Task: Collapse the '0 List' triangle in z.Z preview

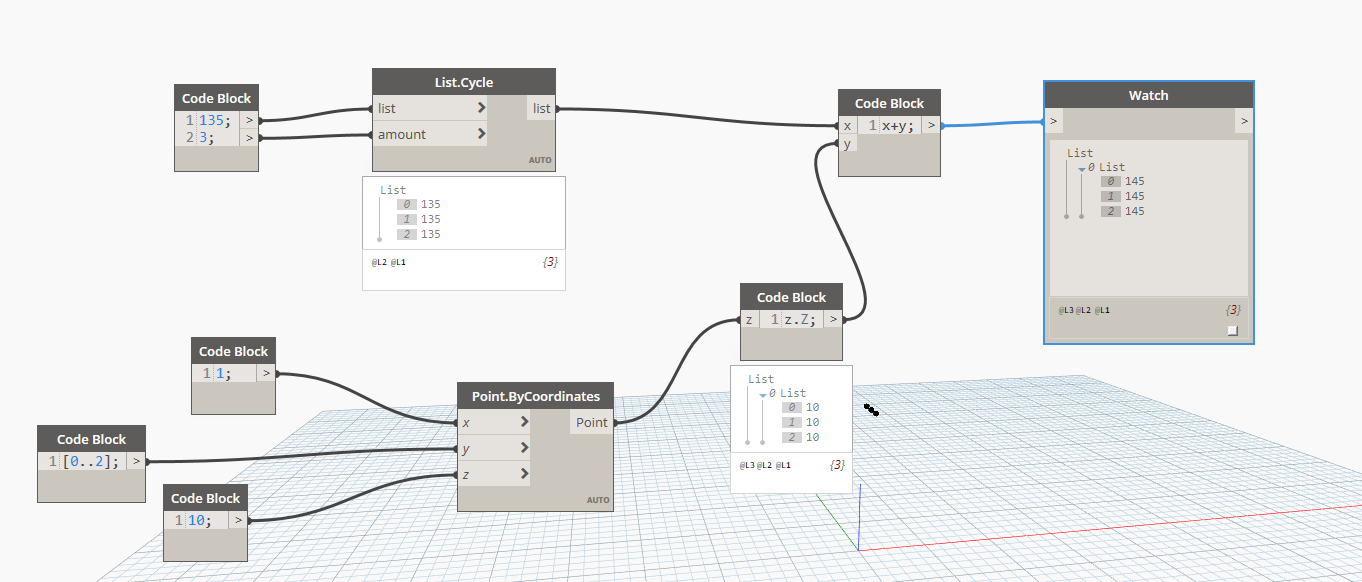Action: [x=762, y=394]
